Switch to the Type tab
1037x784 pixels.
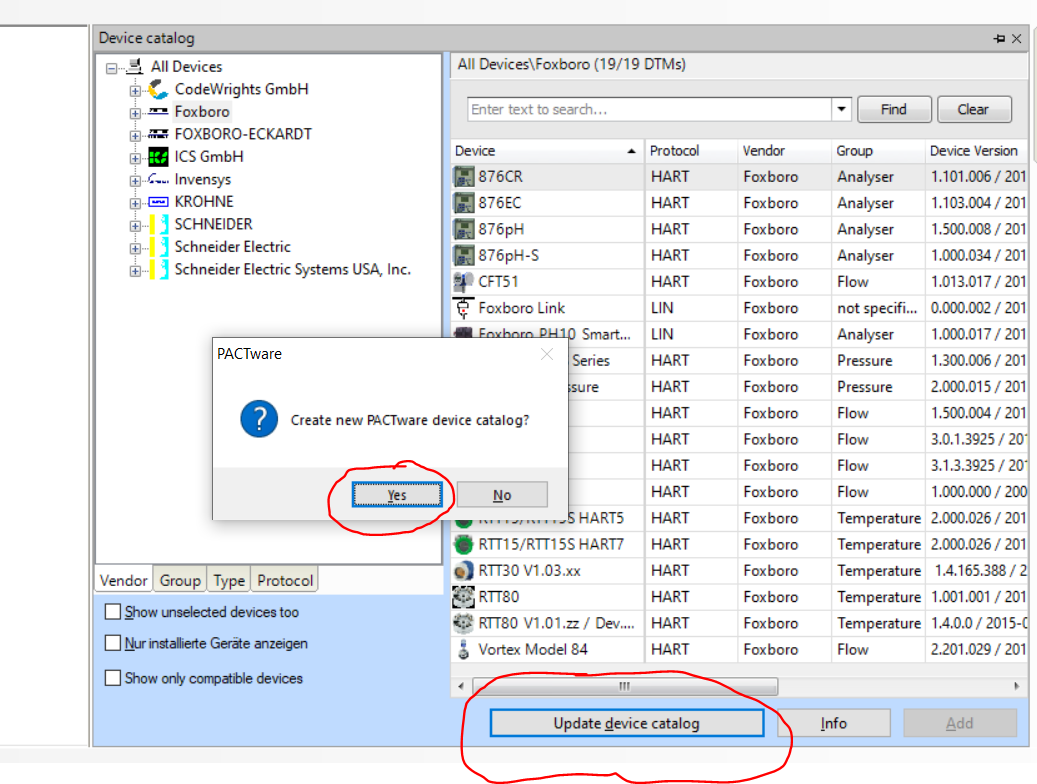point(229,580)
